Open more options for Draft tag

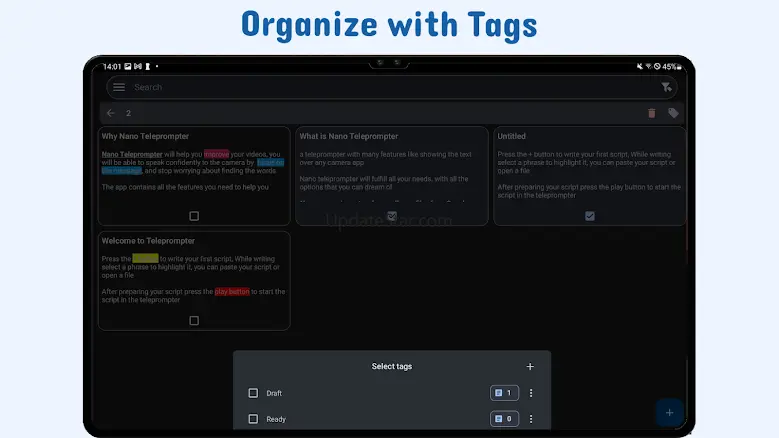coord(531,393)
